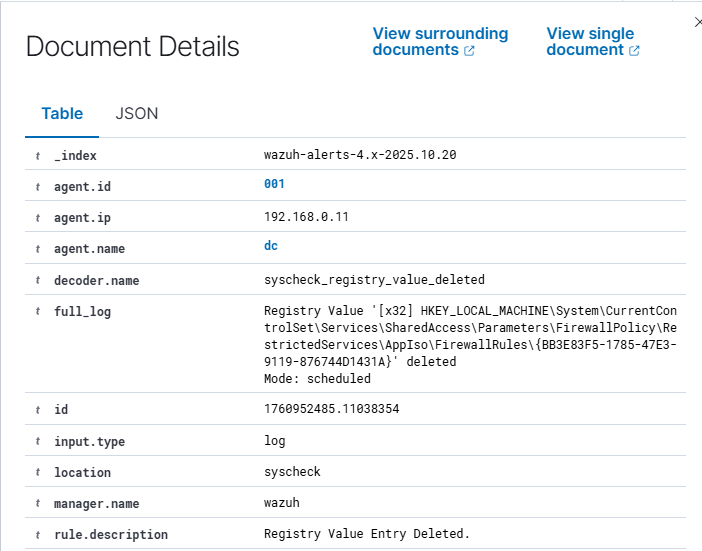Viewport: 702px width, 551px height.
Task: Close the Document Details flyout
Action: pyautogui.click(x=697, y=22)
